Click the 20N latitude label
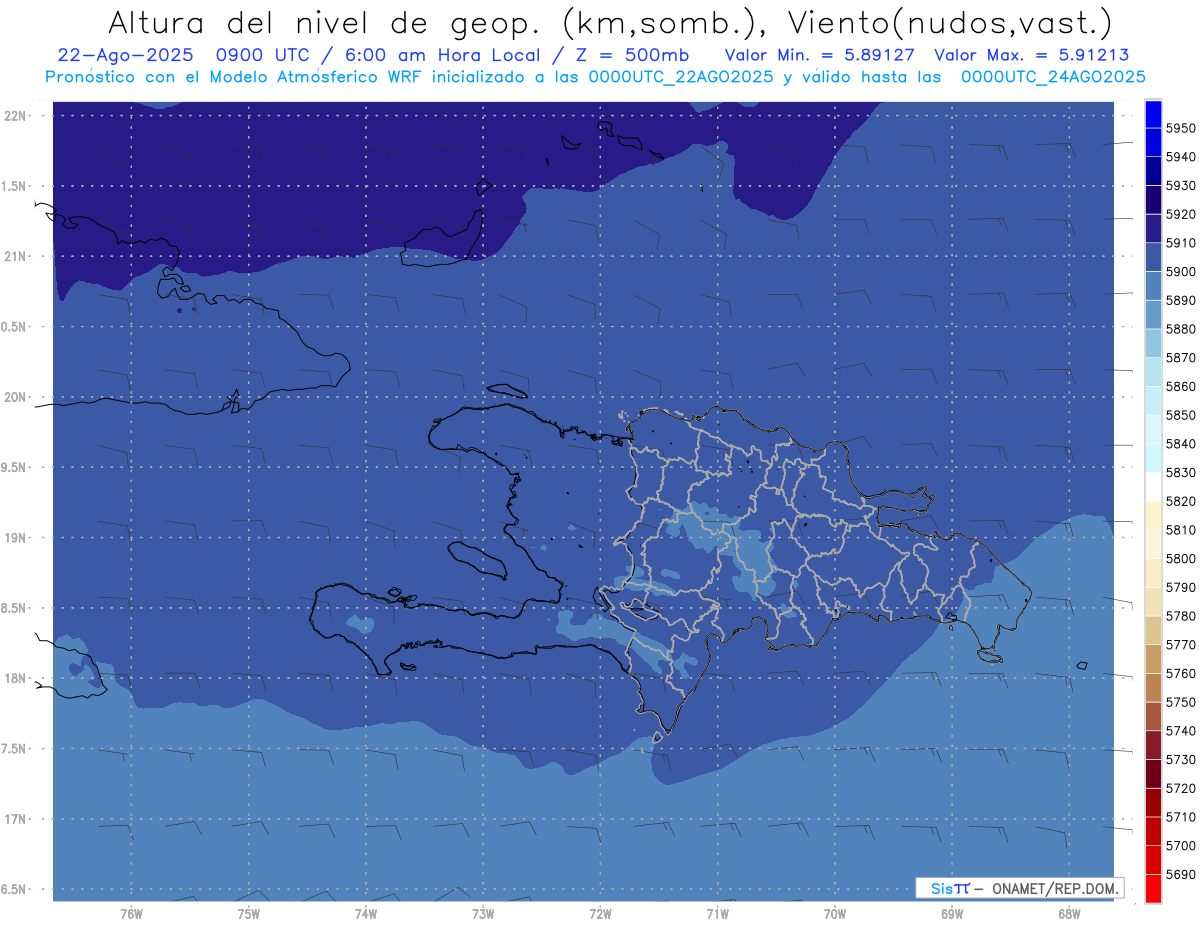This screenshot has height=927, width=1200. point(17,397)
